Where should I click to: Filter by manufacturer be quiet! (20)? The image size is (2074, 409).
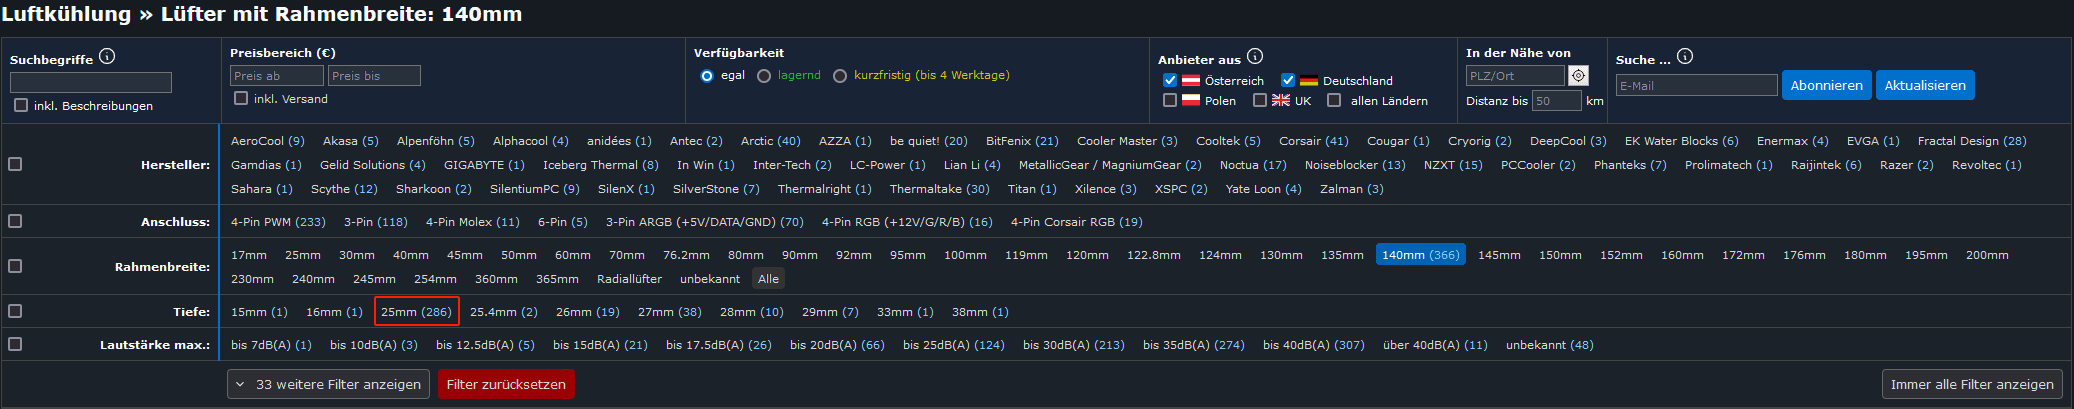click(929, 141)
